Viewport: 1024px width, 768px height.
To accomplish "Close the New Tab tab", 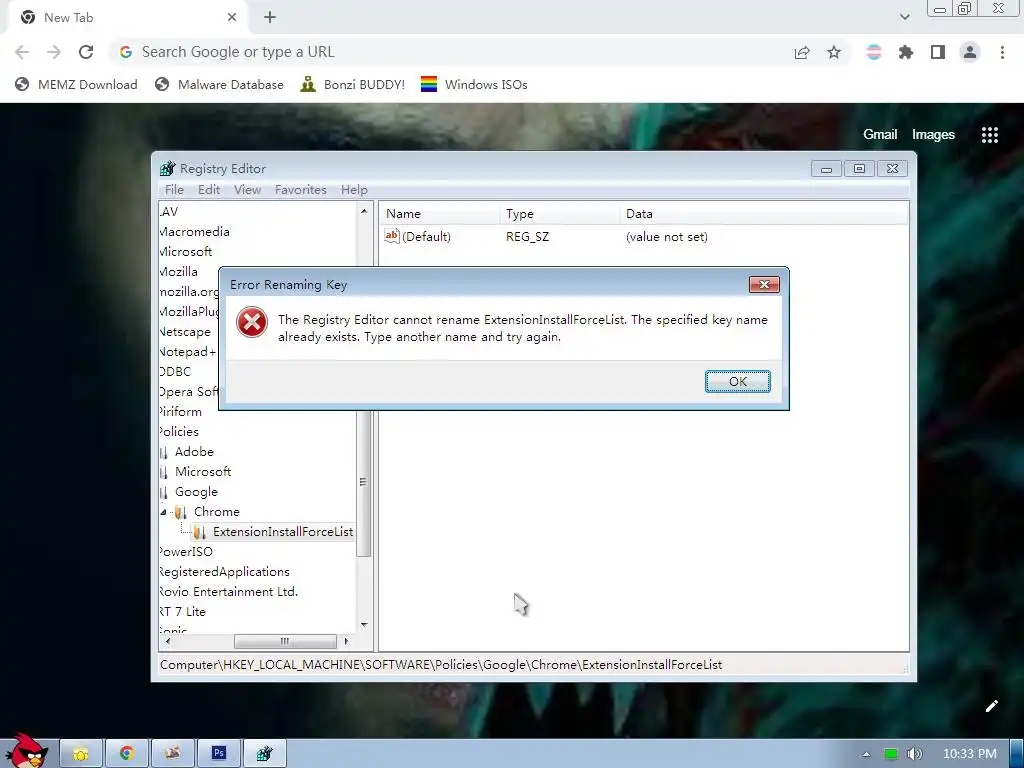I will pos(232,18).
